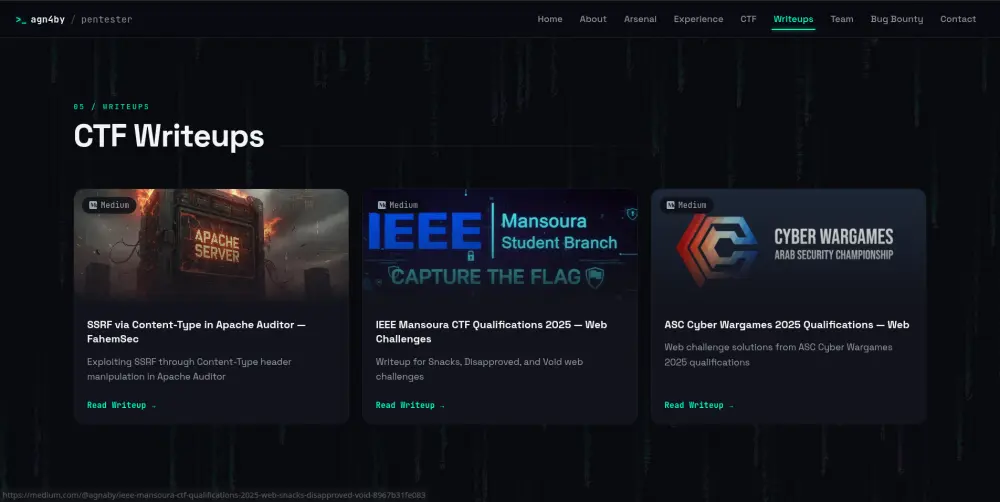Image resolution: width=1000 pixels, height=502 pixels.
Task: Click 'Writeup for Snacks, Disapproved, and Void' description
Action: click(479, 369)
